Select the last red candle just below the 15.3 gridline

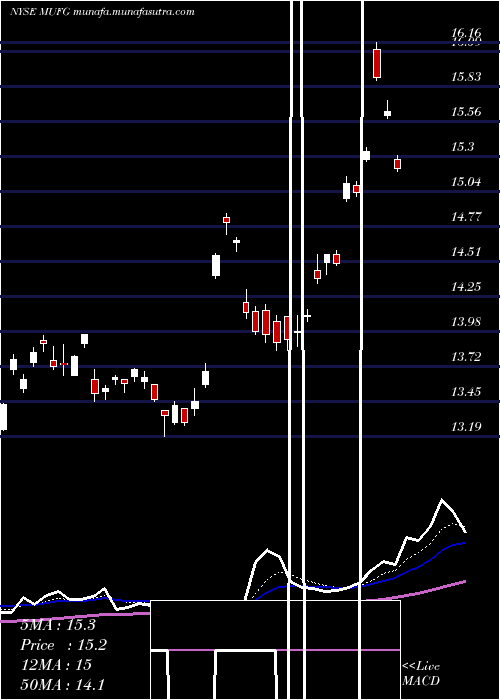tap(397, 163)
